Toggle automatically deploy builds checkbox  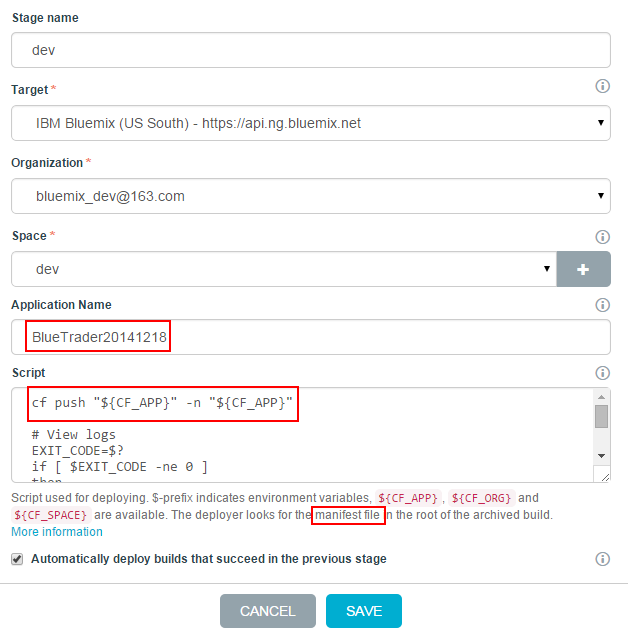pyautogui.click(x=17, y=559)
